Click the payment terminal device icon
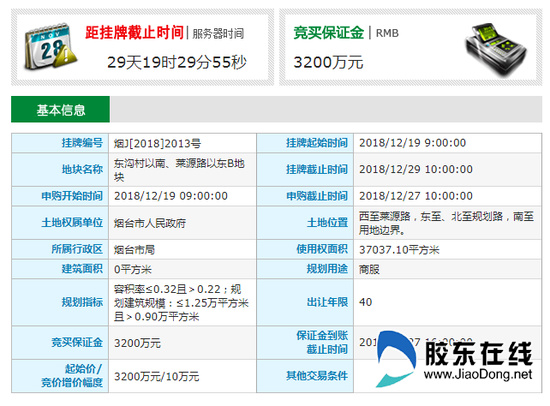Screen dimensions: 550x406 click(496, 49)
